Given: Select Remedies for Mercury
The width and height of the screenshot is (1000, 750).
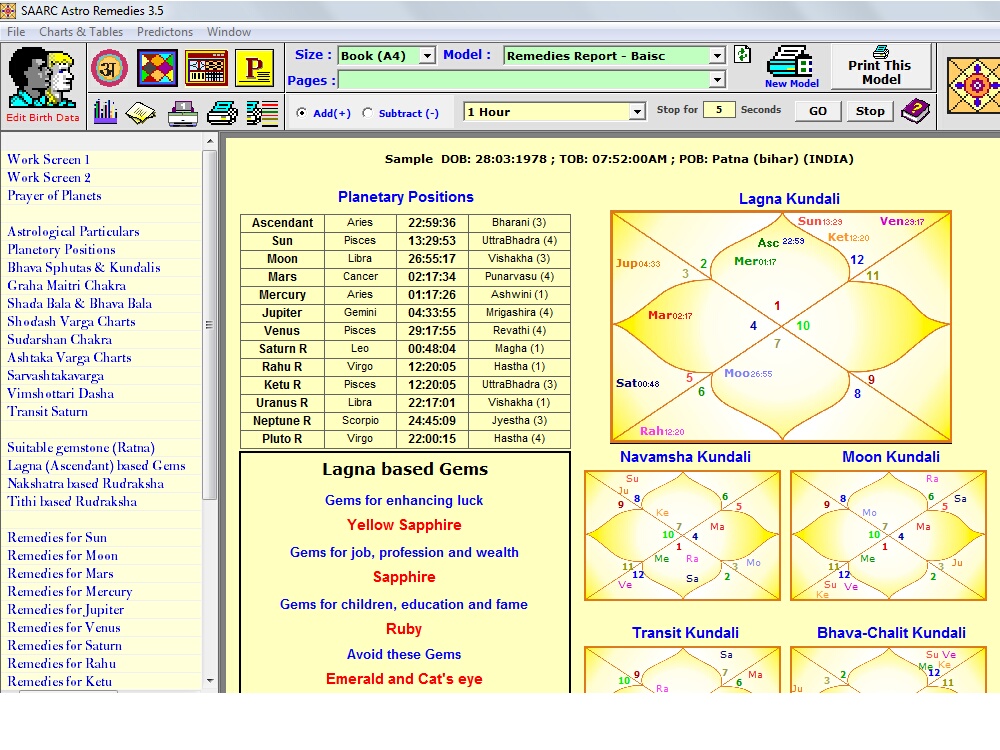Looking at the screenshot, I should coord(70,592).
